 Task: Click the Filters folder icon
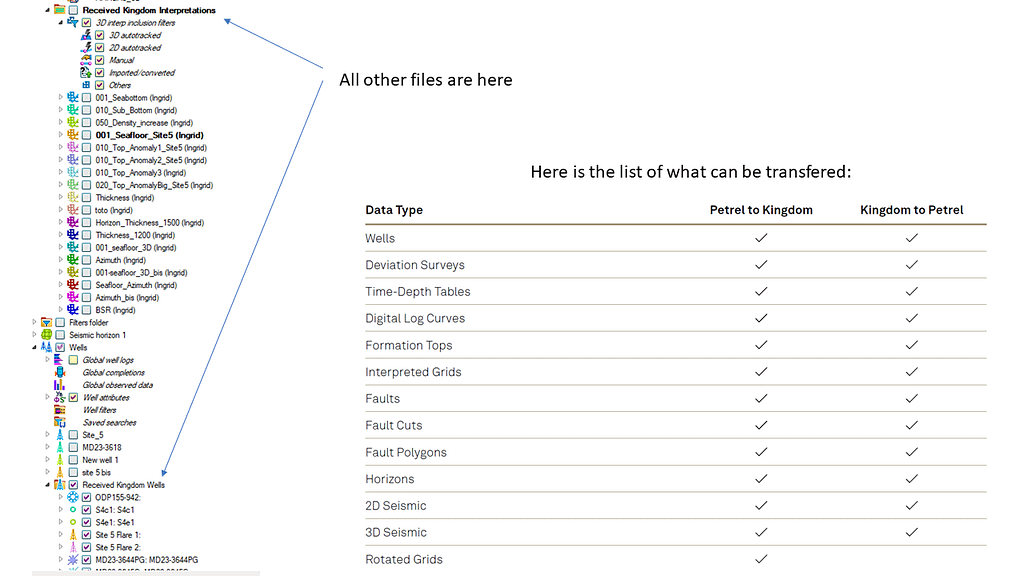pyautogui.click(x=46, y=322)
